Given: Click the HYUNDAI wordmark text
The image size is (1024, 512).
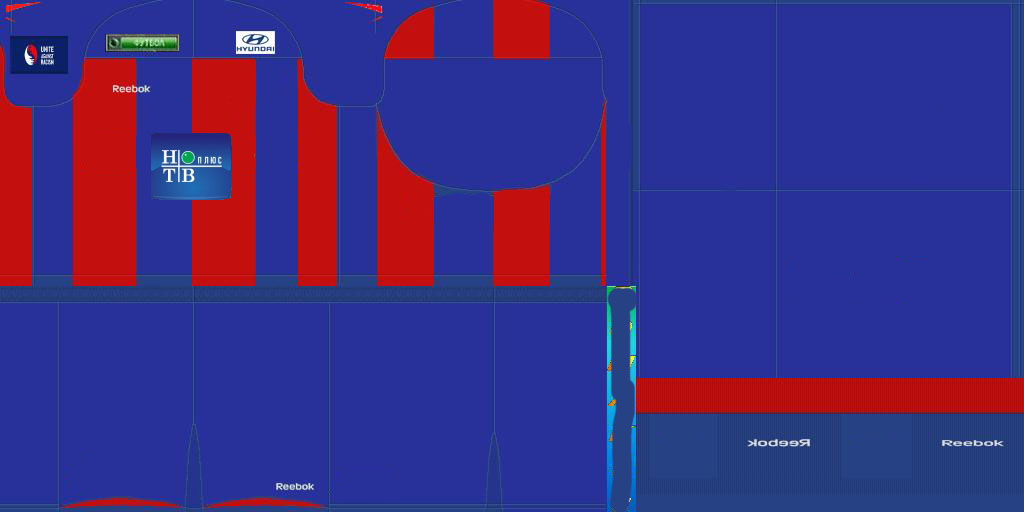Looking at the screenshot, I should [x=255, y=49].
